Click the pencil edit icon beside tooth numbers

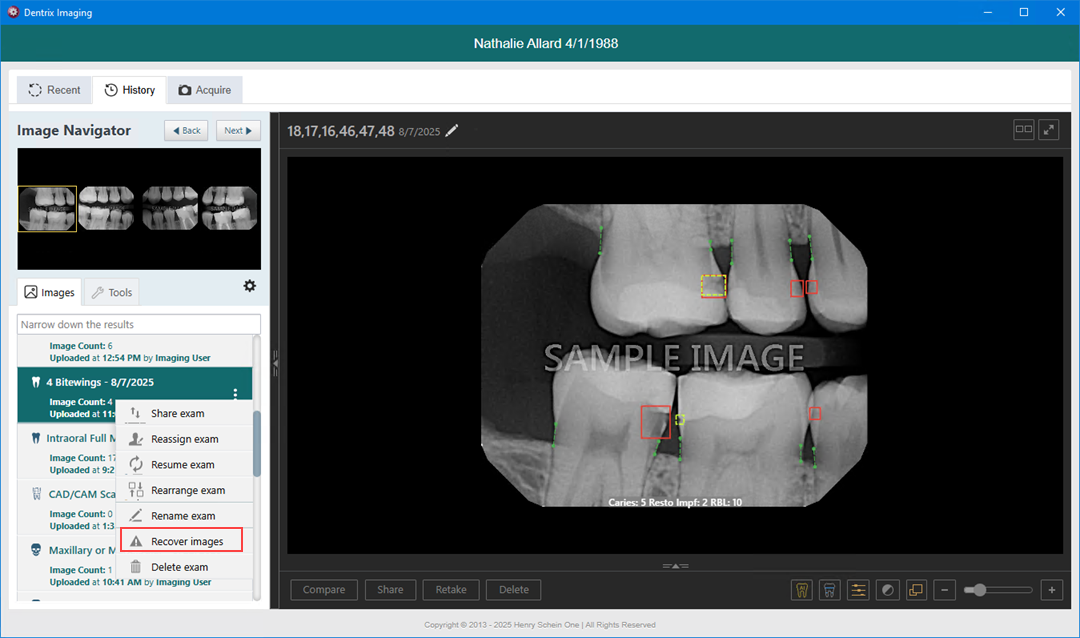[452, 130]
